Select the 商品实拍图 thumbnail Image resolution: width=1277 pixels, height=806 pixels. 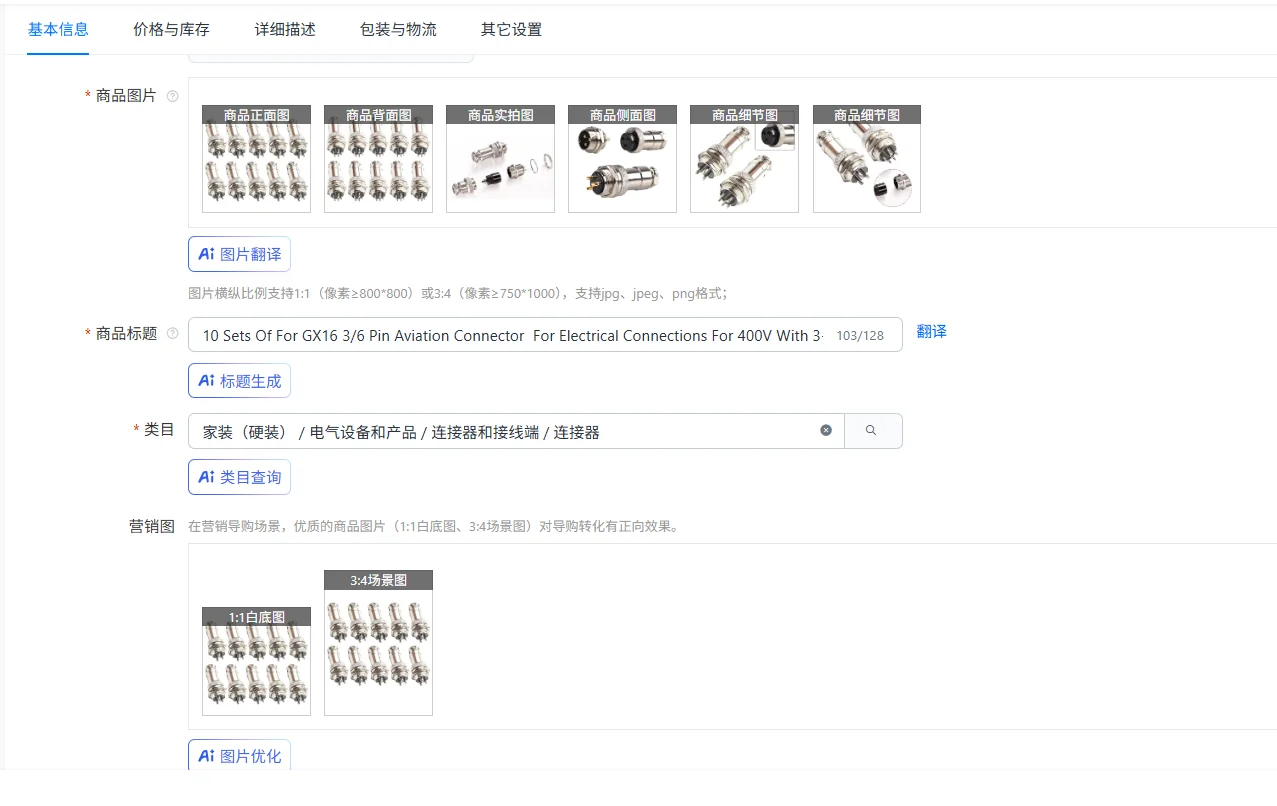500,159
